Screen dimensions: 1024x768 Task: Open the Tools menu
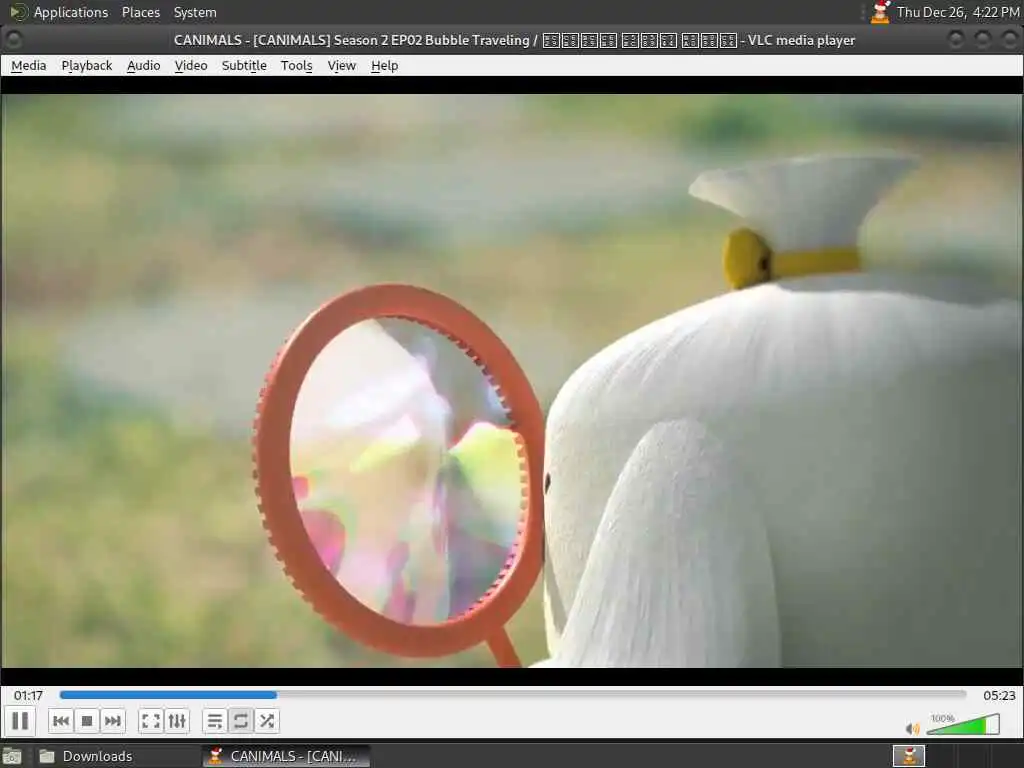[x=296, y=65]
